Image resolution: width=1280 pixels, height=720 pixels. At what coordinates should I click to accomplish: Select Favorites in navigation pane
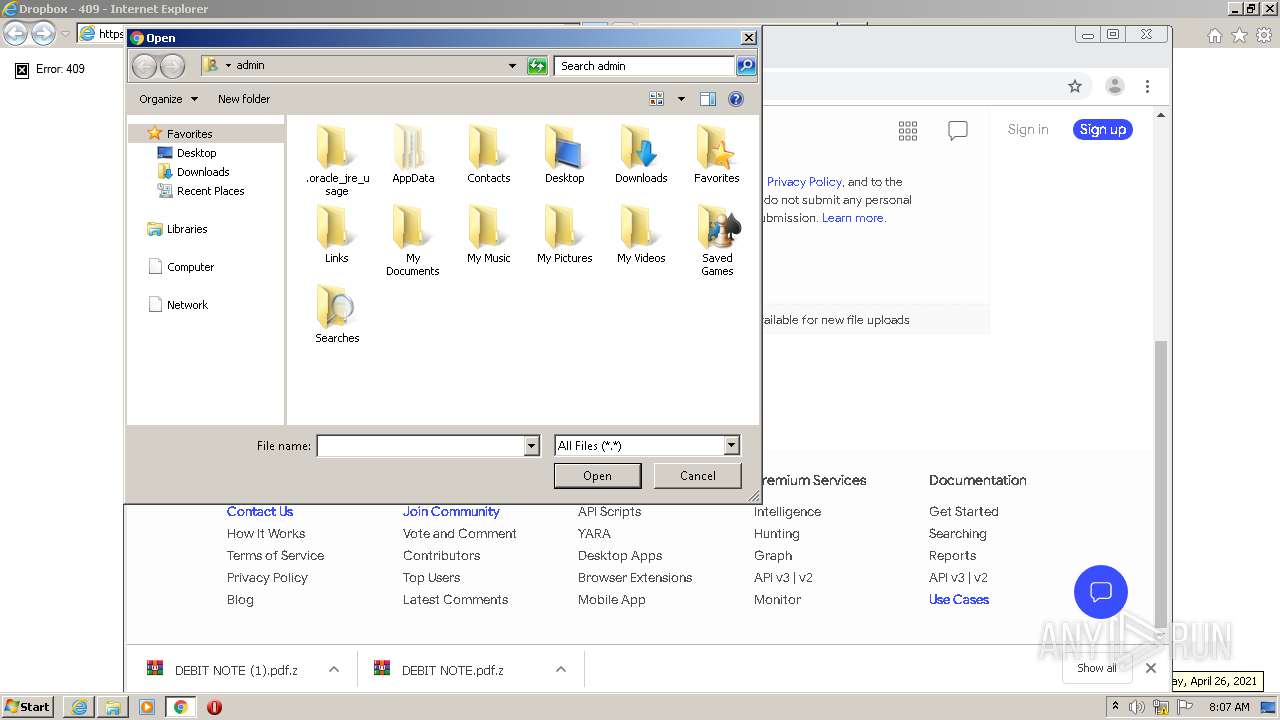click(x=189, y=134)
